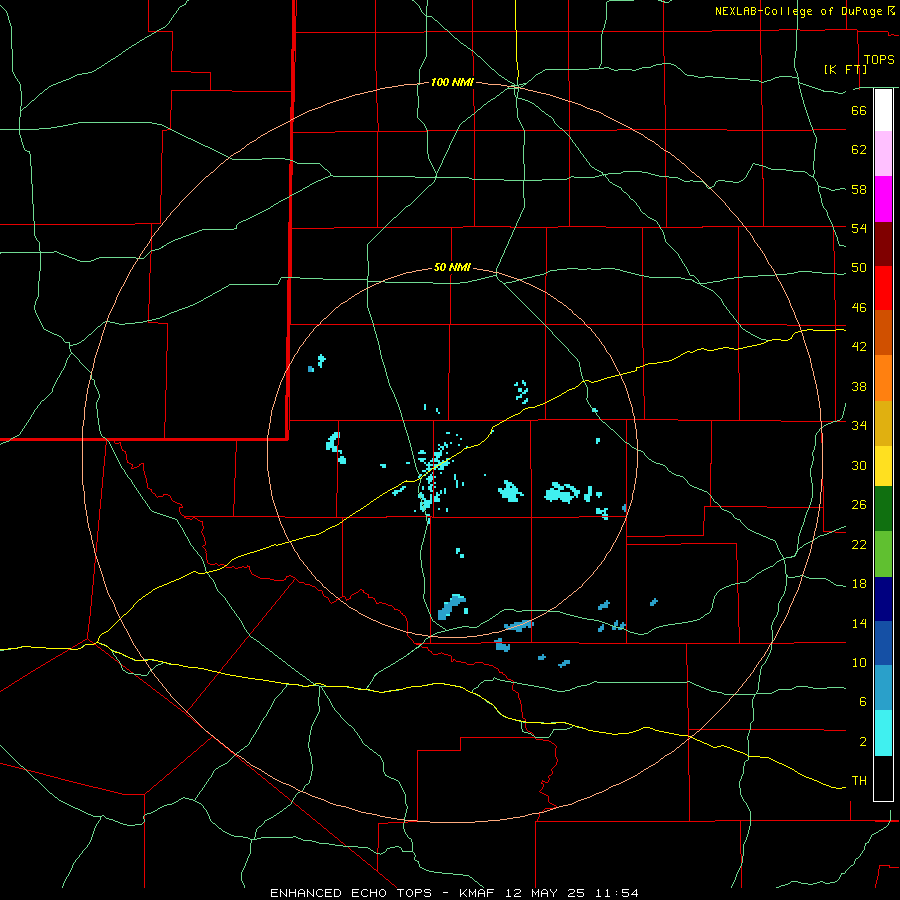Click legend scale value 14
900x900 pixels.
[859, 623]
